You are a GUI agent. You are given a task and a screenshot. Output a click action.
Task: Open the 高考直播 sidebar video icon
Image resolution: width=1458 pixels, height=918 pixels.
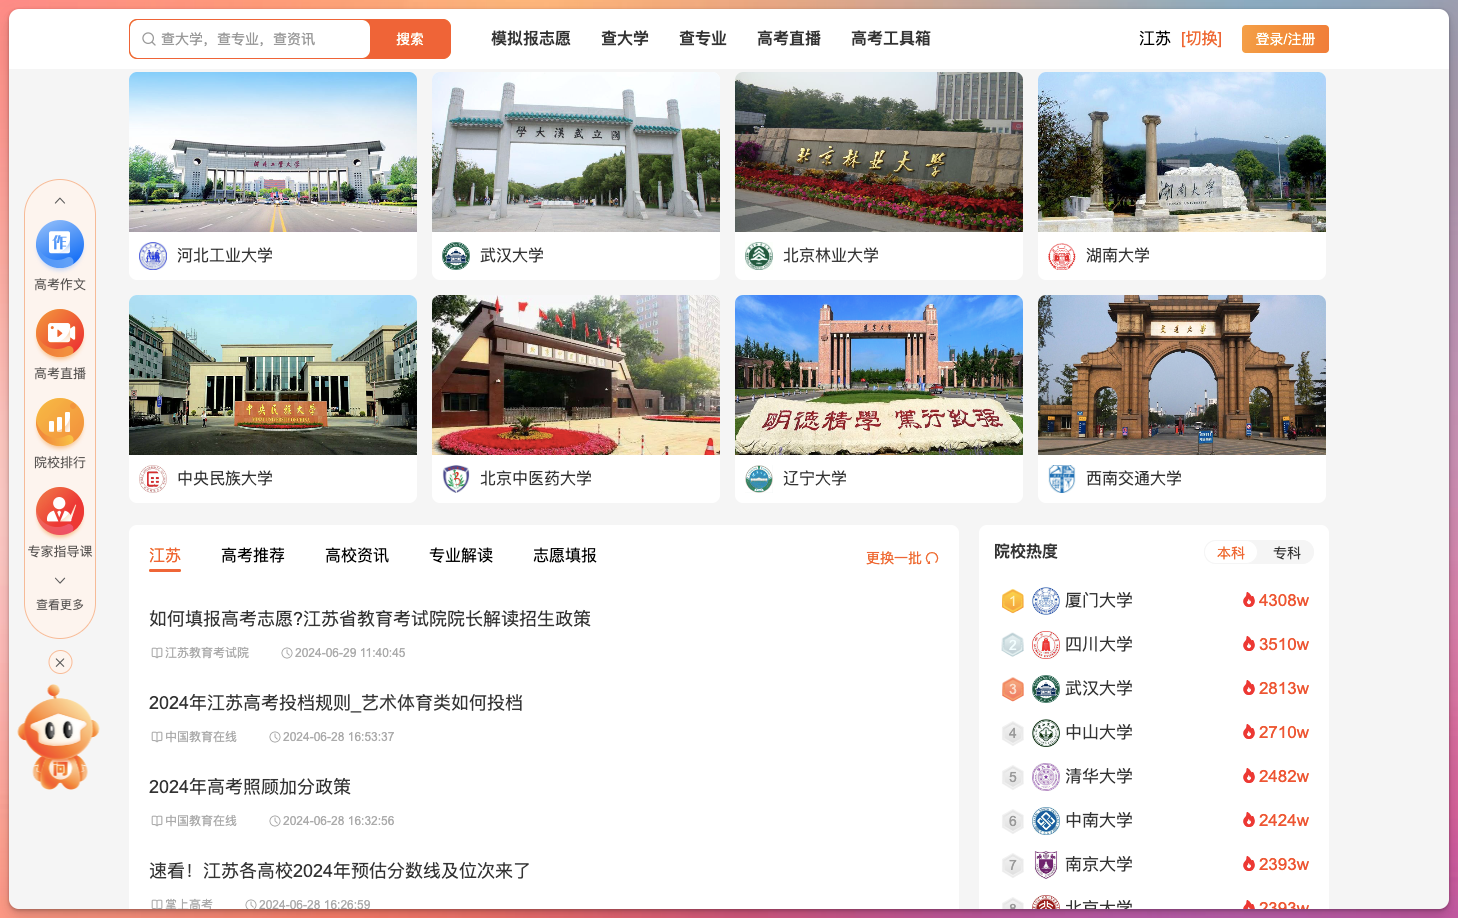click(x=60, y=333)
